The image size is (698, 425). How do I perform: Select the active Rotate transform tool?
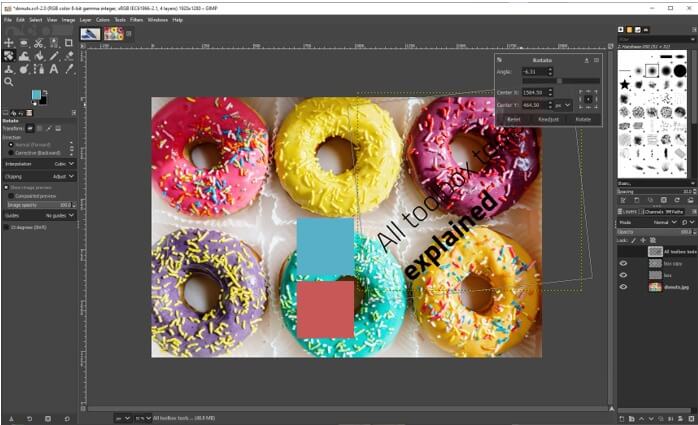click(8, 56)
